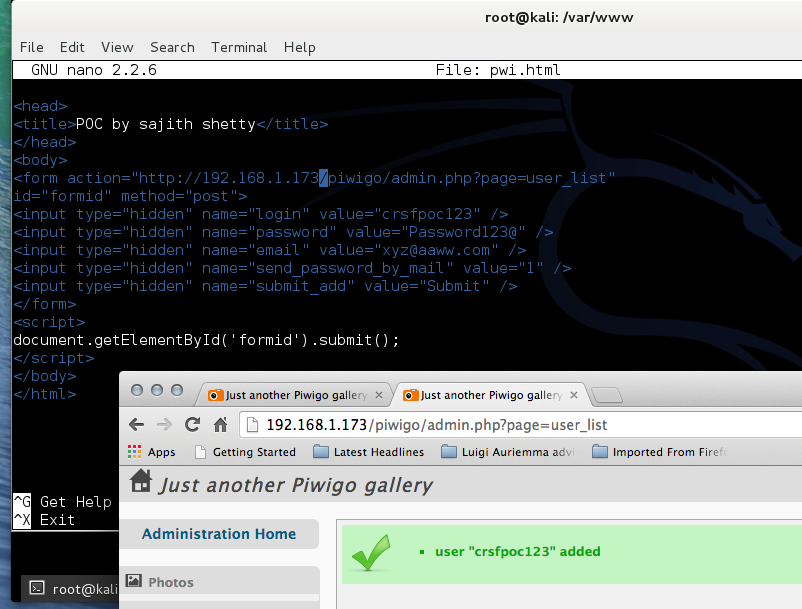The height and width of the screenshot is (609, 802).
Task: Open the Terminal menu
Action: point(239,48)
